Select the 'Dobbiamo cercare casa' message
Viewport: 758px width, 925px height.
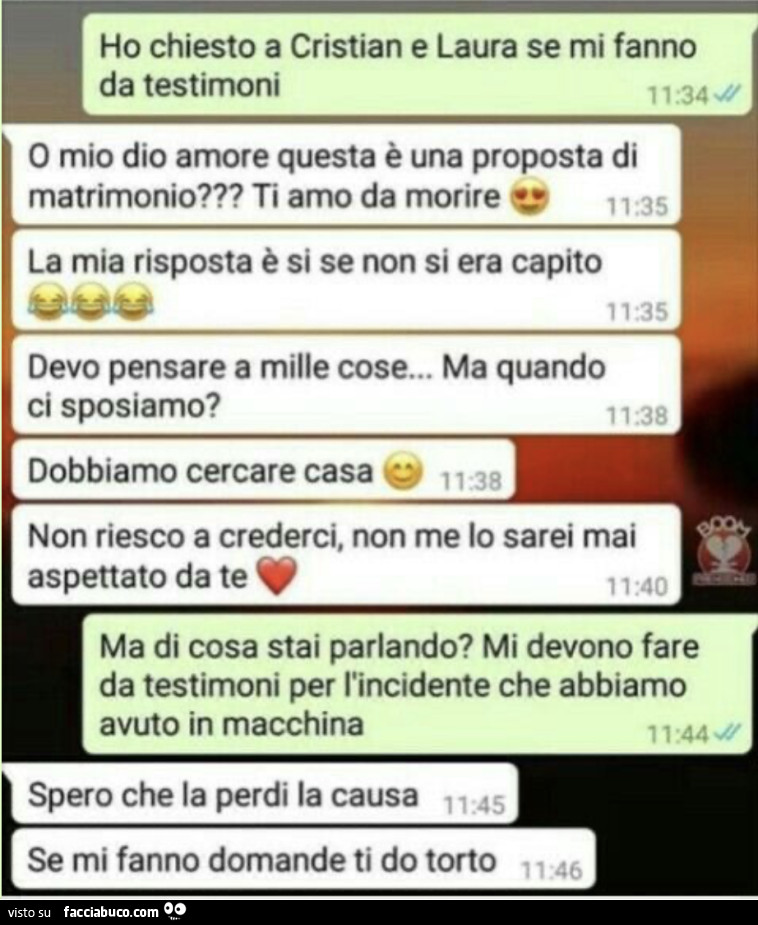[x=263, y=470]
